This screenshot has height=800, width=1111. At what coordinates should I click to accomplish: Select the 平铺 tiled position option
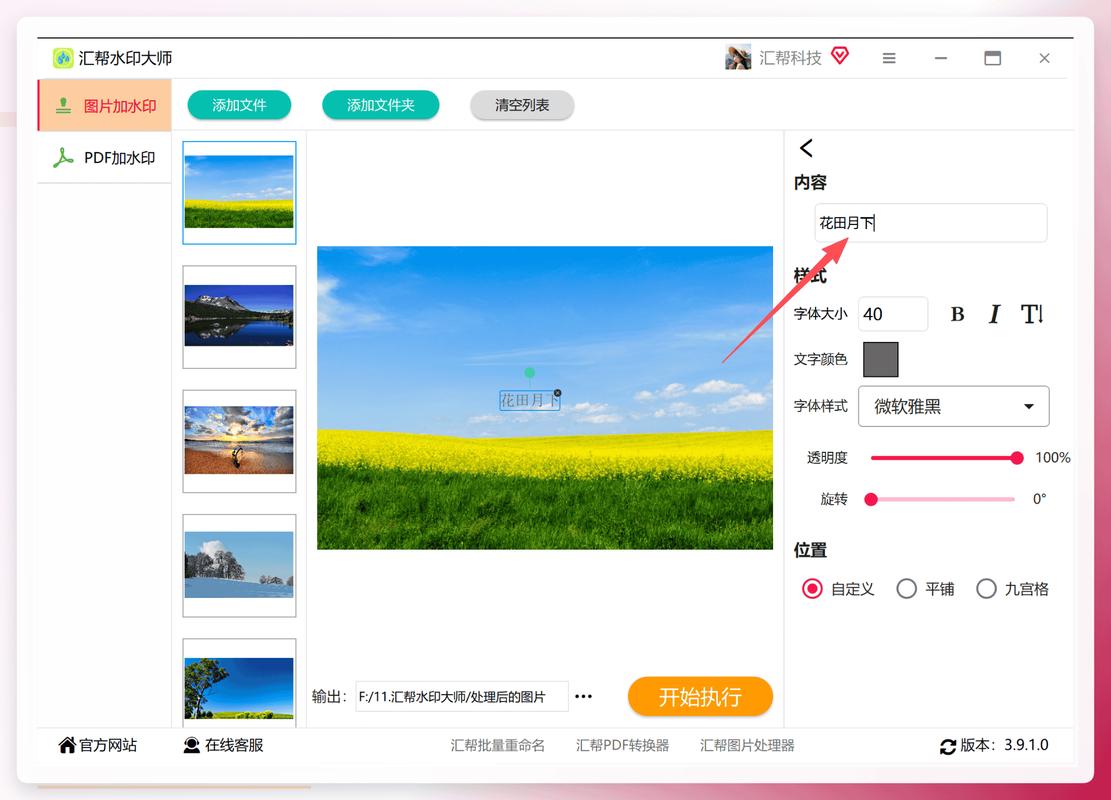coord(906,589)
